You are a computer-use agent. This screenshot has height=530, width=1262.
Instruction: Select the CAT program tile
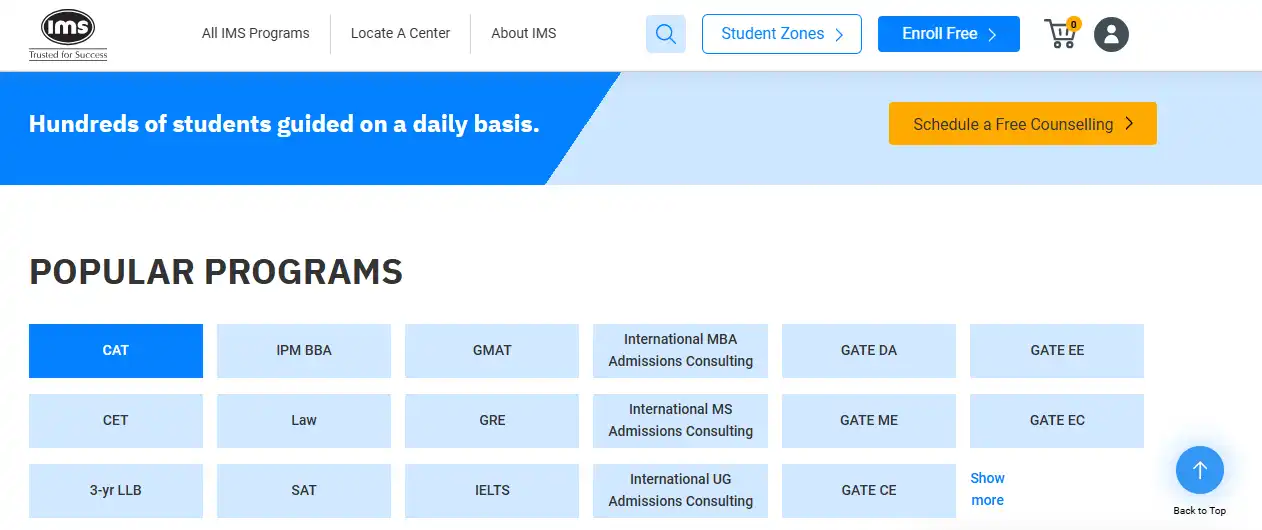[116, 351]
